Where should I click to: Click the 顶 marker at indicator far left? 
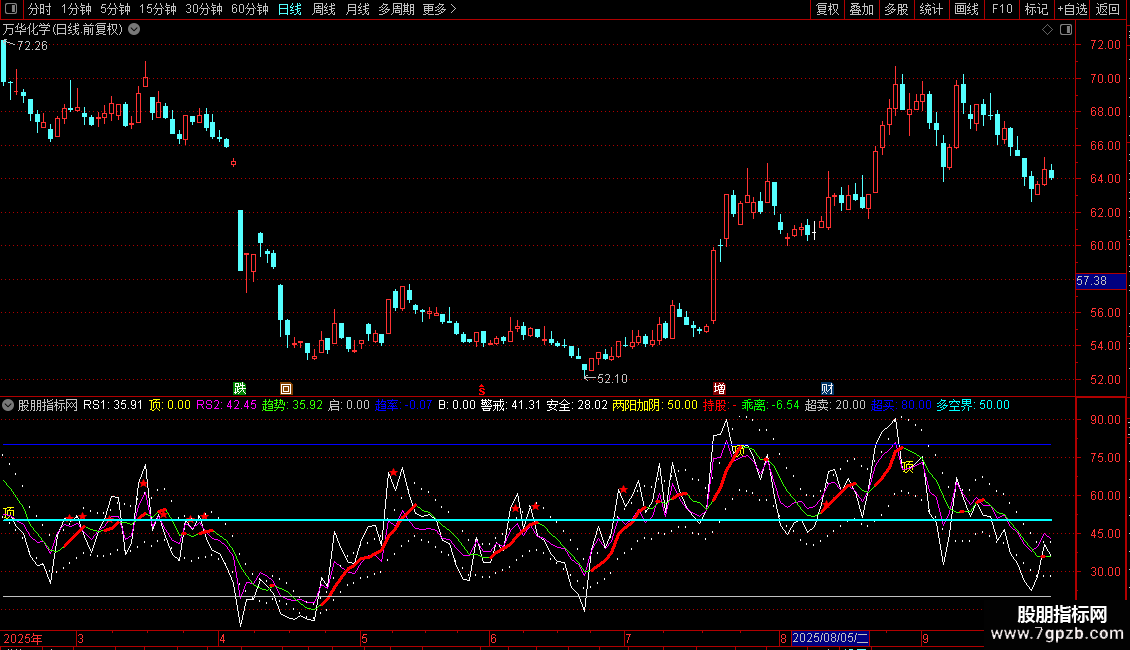(9, 512)
